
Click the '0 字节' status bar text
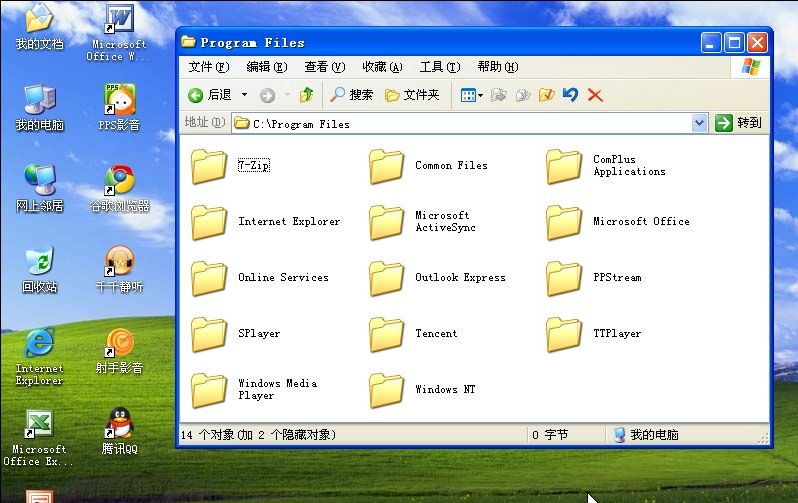[x=550, y=435]
